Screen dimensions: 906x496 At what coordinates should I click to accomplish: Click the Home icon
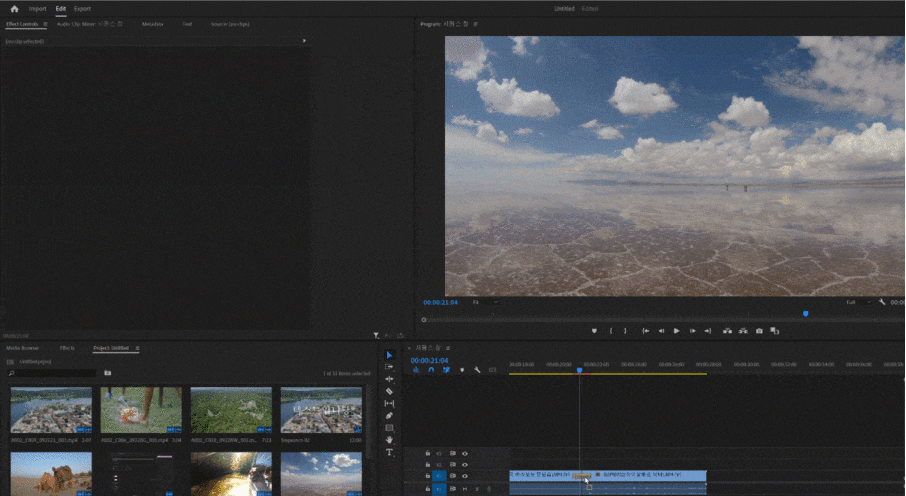(14, 9)
